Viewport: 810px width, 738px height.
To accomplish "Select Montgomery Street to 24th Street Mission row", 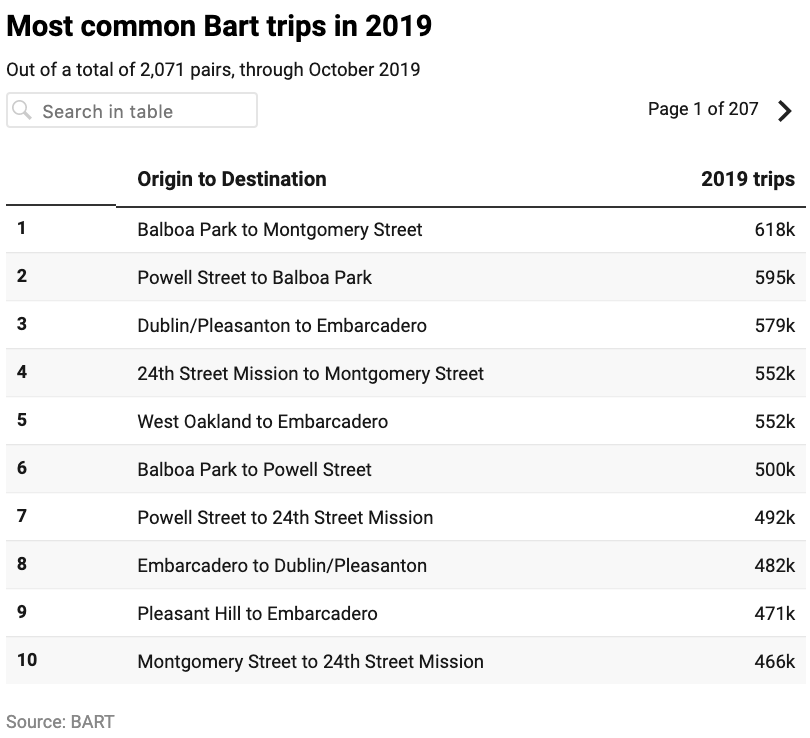I will (x=310, y=662).
